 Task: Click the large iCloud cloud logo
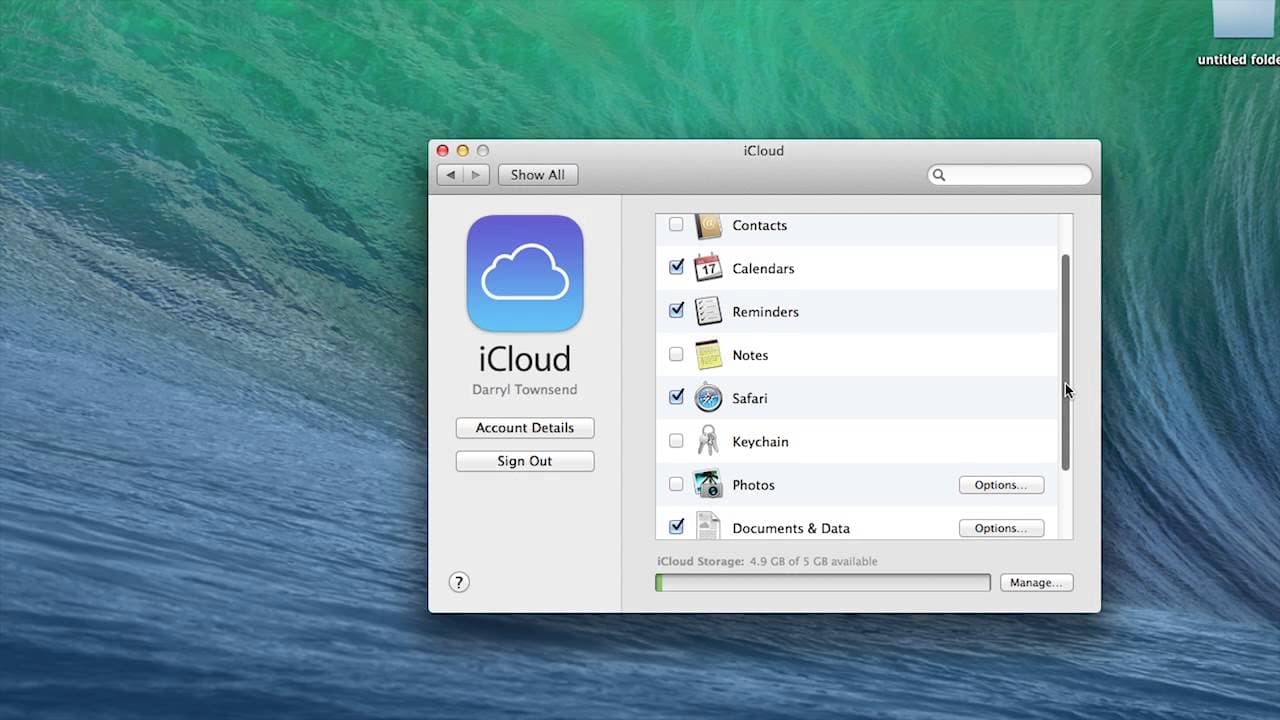(525, 273)
